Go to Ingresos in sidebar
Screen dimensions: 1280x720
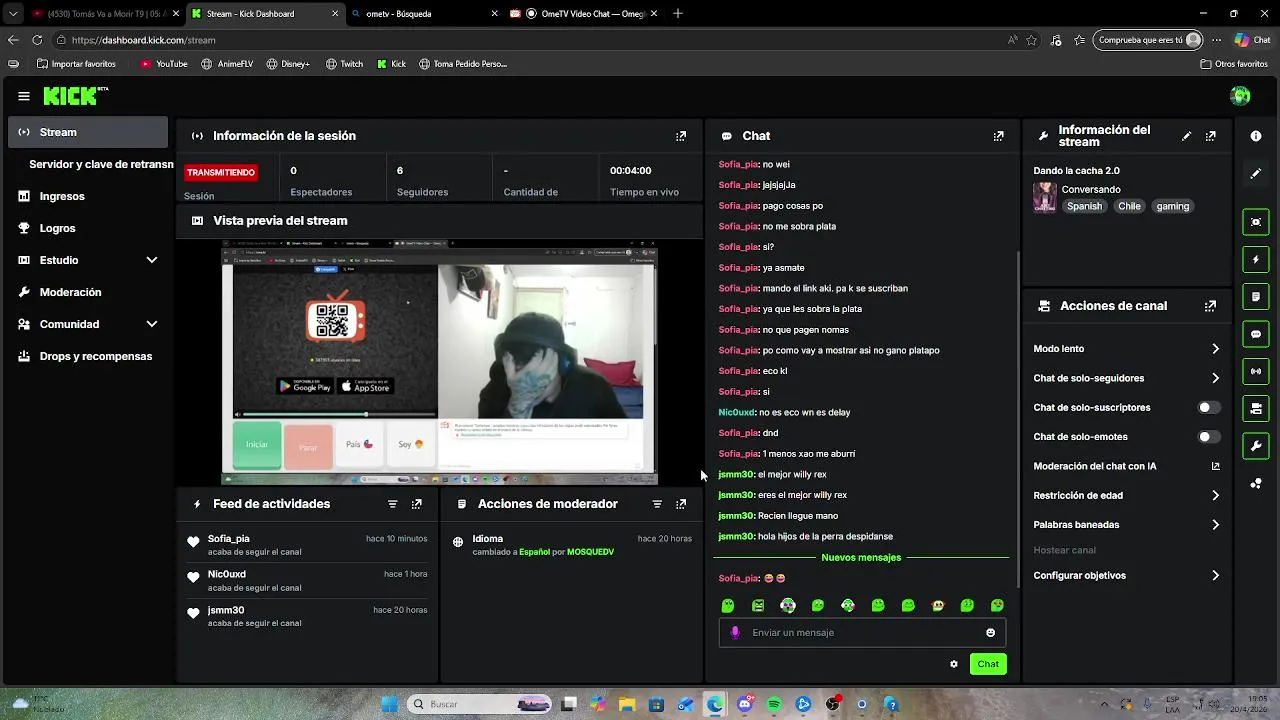pyautogui.click(x=88, y=196)
